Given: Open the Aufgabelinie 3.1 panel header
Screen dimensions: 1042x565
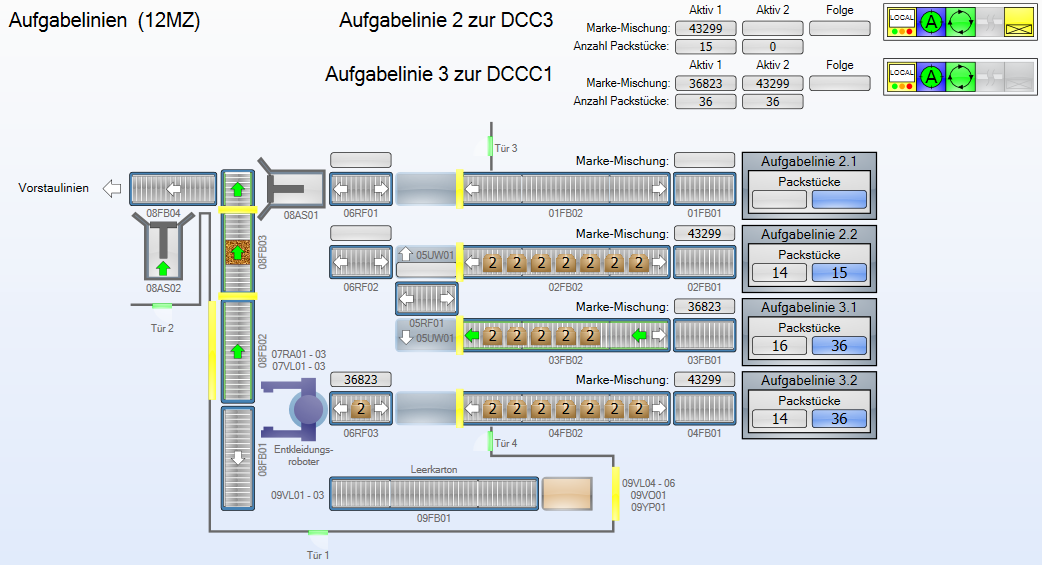Looking at the screenshot, I should pyautogui.click(x=808, y=306).
